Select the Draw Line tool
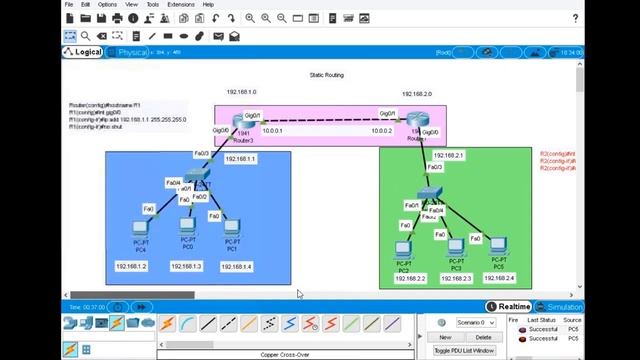The image size is (640, 360). 152,36
